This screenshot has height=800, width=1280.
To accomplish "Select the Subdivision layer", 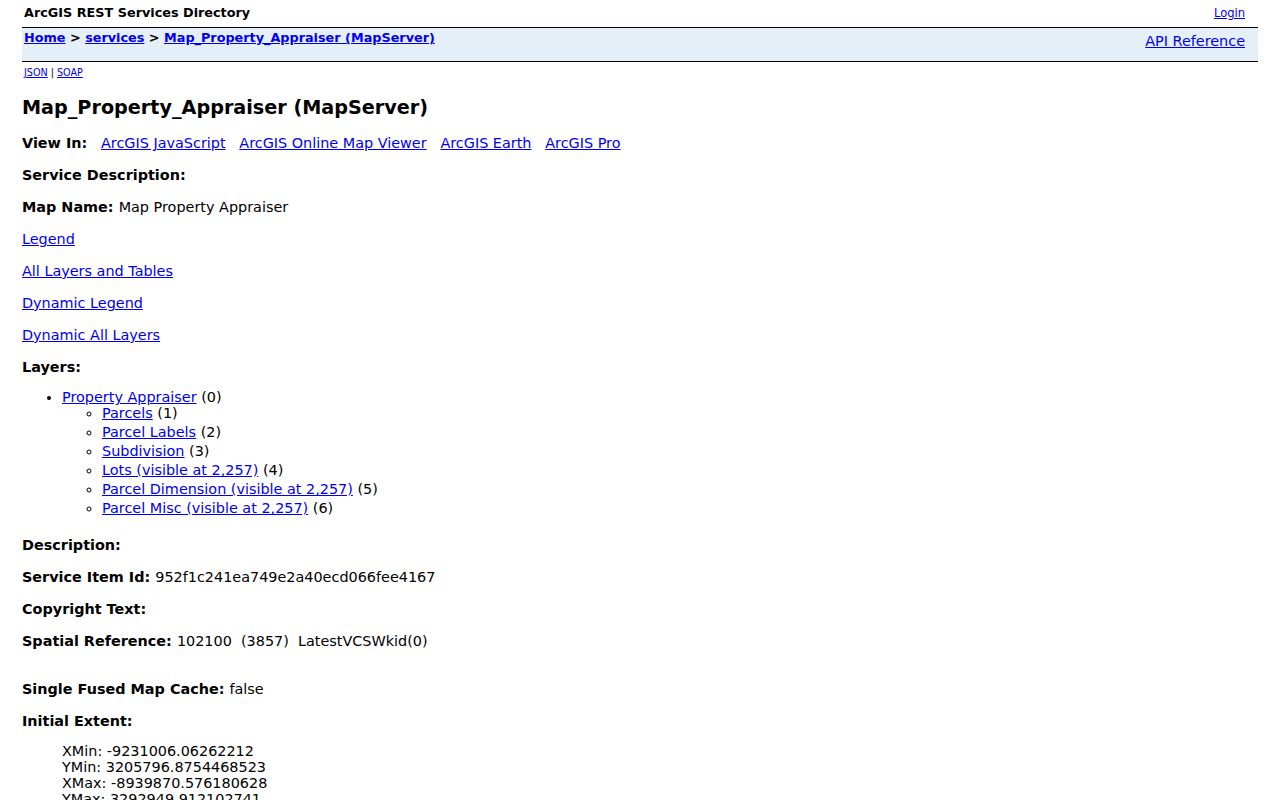I will click(143, 451).
